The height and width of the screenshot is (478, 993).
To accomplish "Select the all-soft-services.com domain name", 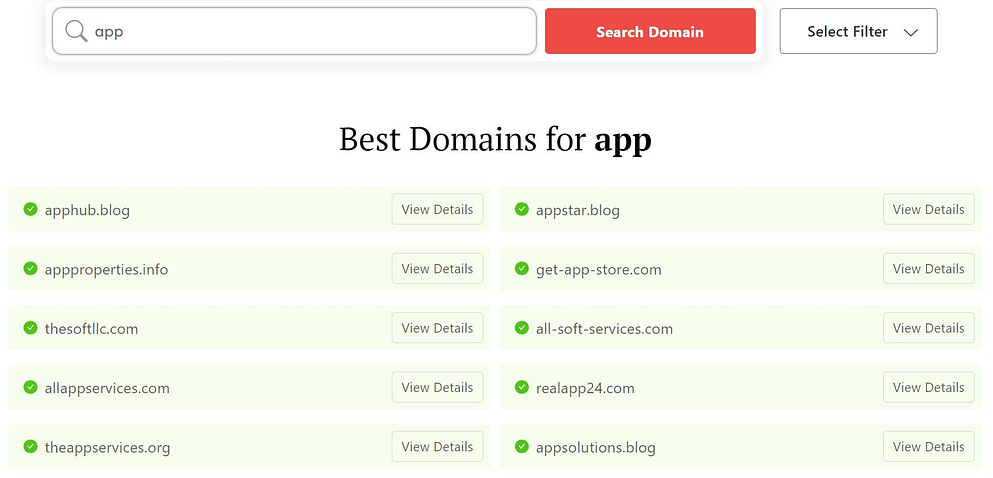I will pos(604,329).
